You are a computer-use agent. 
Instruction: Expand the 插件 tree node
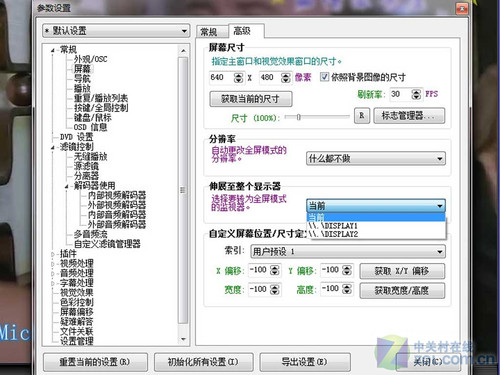coord(53,254)
